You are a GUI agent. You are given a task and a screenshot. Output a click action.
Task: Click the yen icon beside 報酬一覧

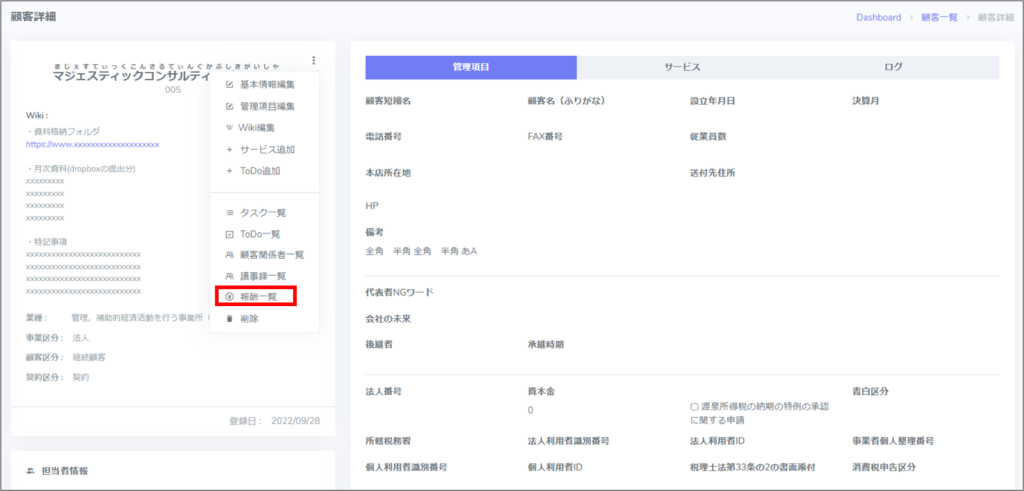230,297
